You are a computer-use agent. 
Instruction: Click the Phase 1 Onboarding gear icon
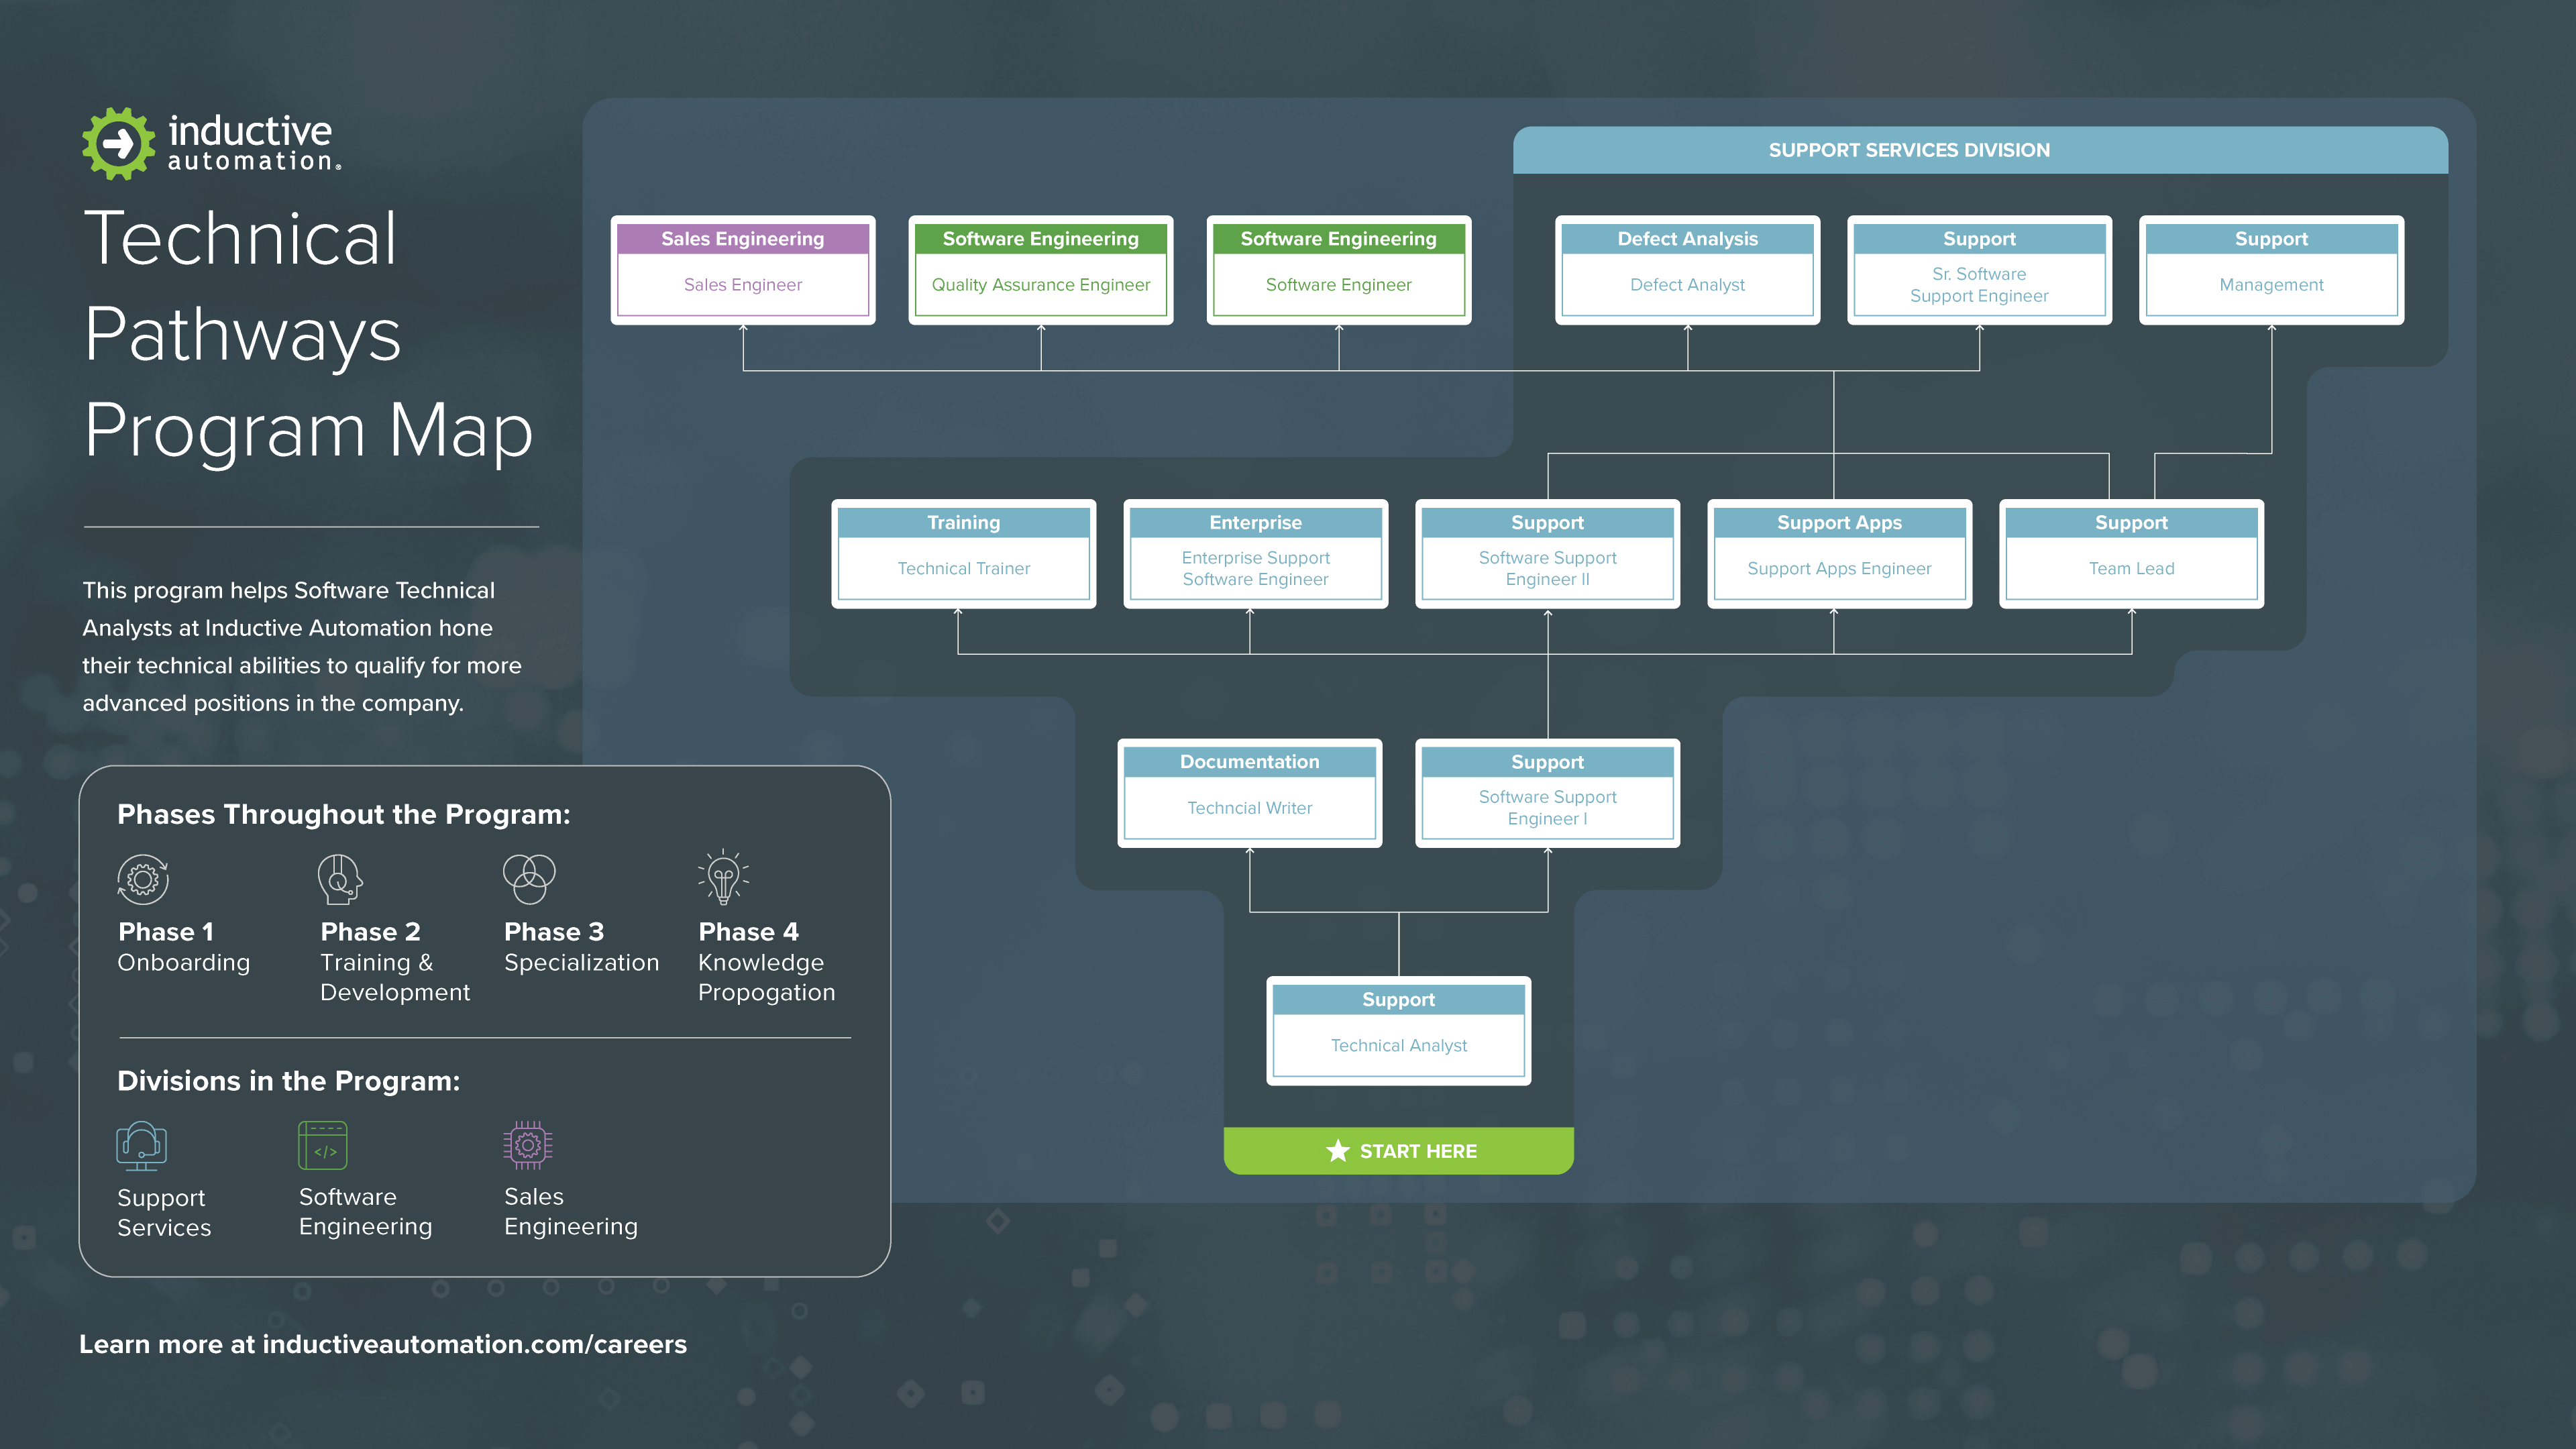[143, 880]
